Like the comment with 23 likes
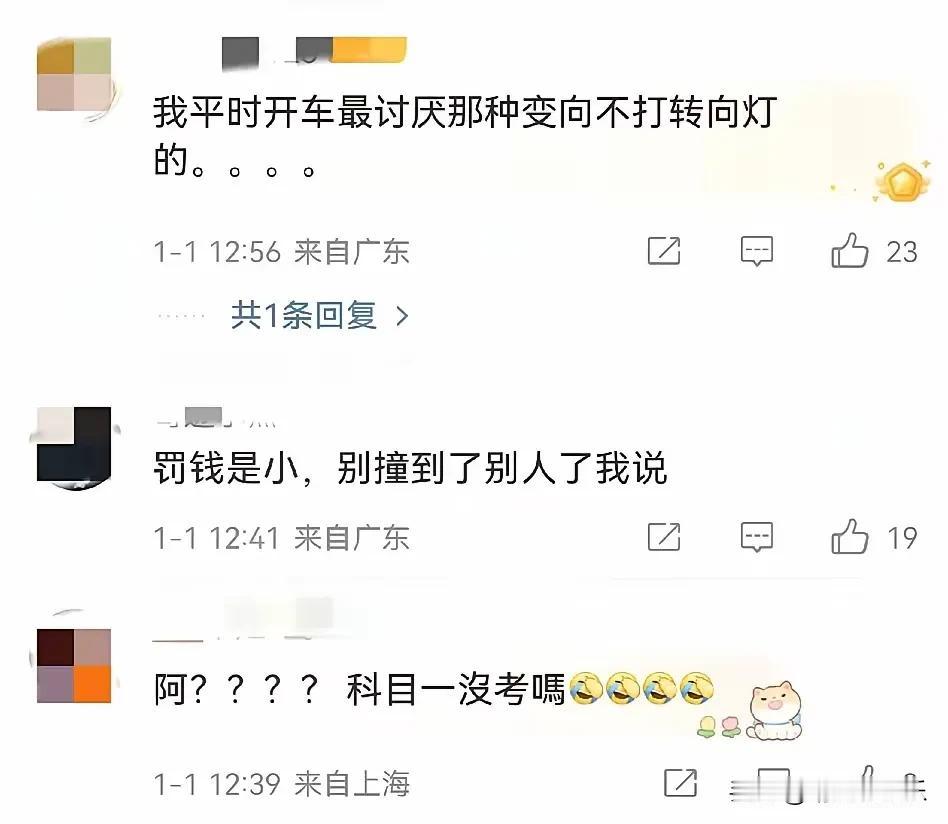 pyautogui.click(x=849, y=250)
